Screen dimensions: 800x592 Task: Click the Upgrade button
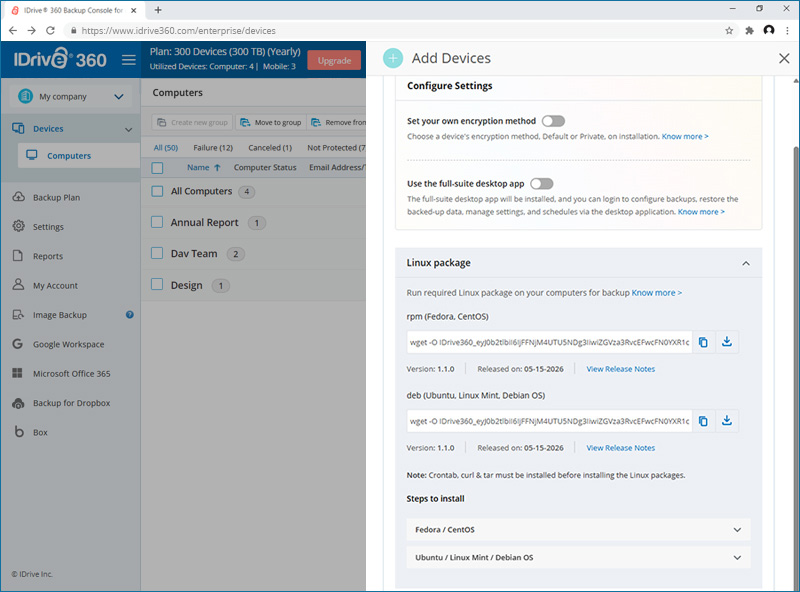pyautogui.click(x=334, y=60)
